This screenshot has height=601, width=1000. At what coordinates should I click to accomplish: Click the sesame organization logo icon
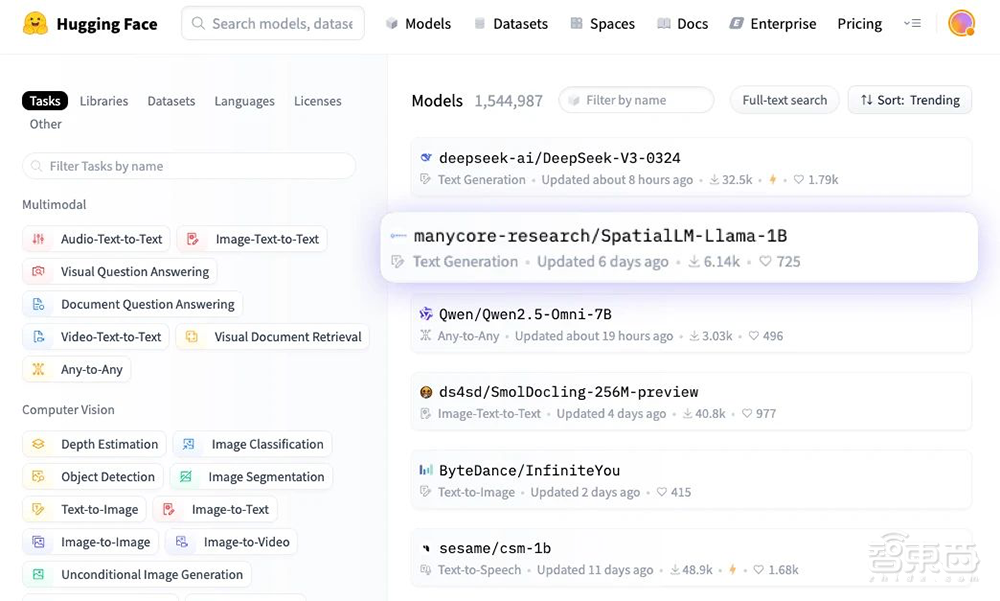pos(426,548)
